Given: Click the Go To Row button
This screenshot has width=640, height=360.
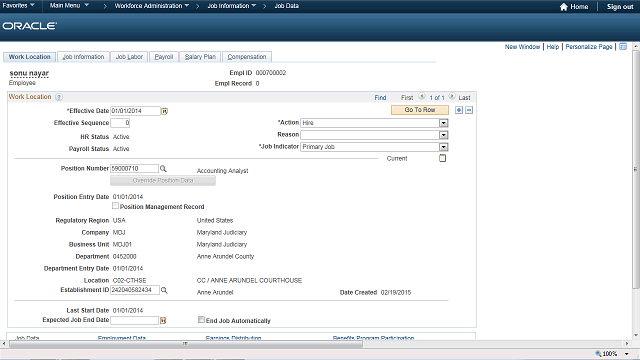Looking at the screenshot, I should point(420,110).
